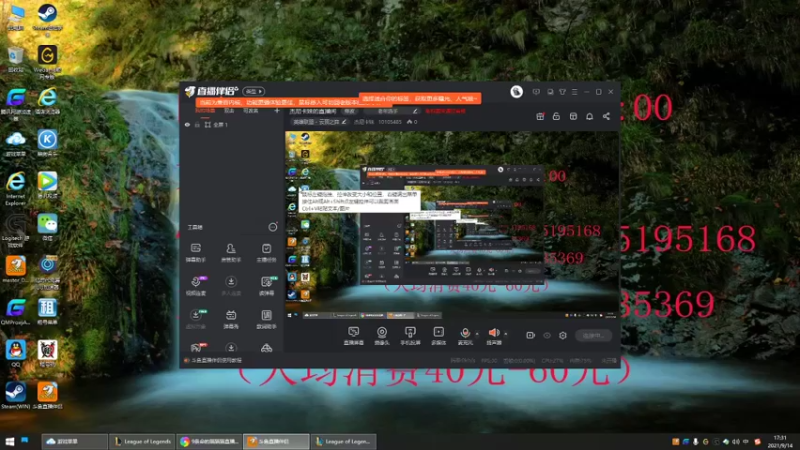Click the live streaming status button
Image resolution: width=800 pixels, height=450 pixels.
pos(593,335)
